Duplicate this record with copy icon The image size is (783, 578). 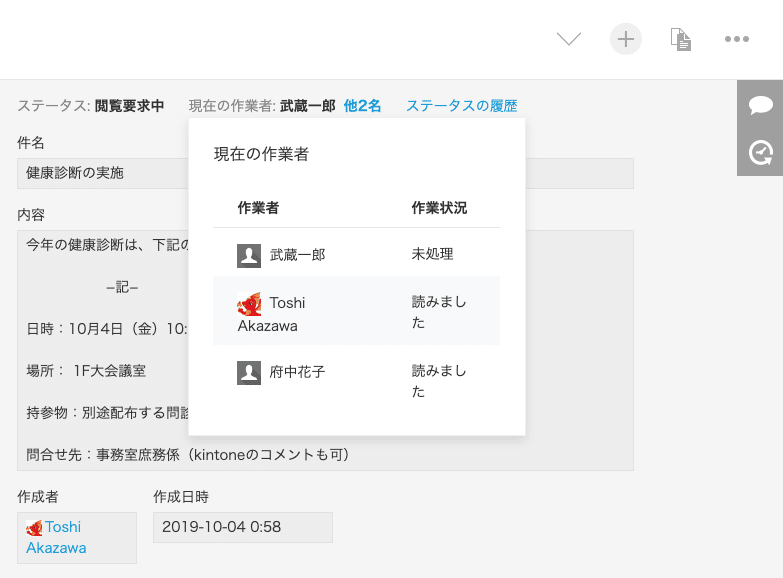681,39
